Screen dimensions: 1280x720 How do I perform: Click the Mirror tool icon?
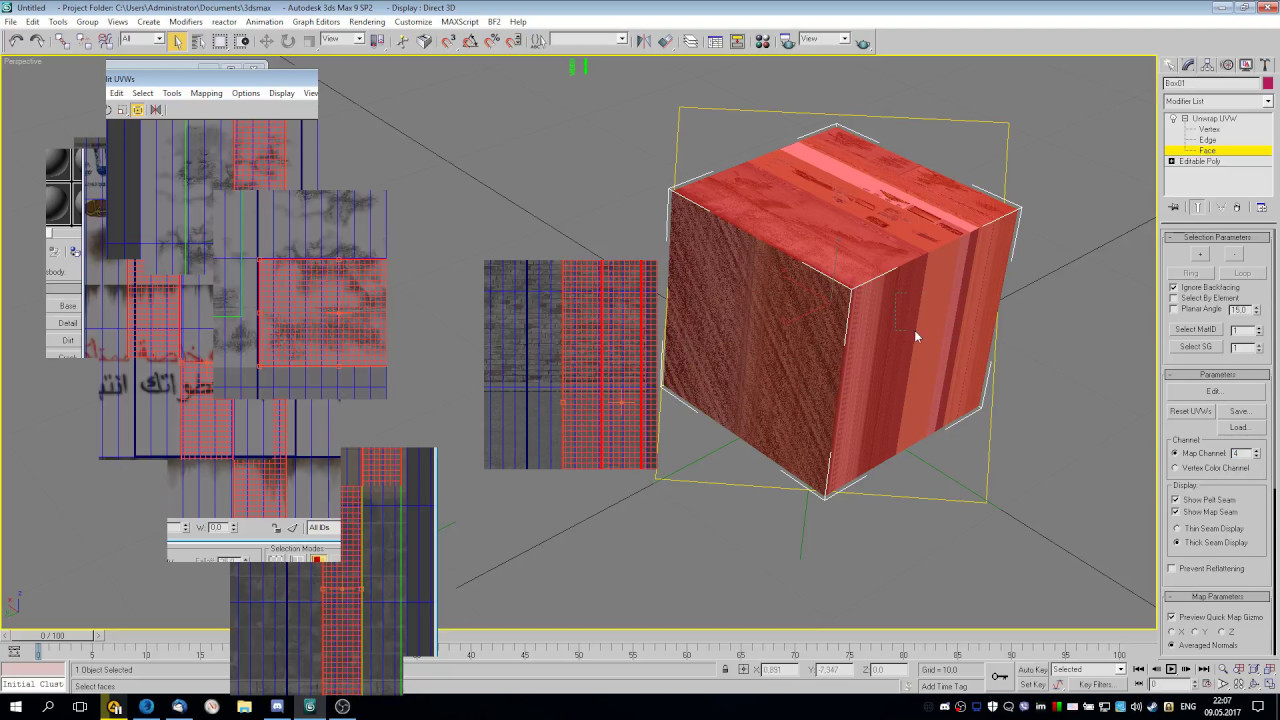(x=644, y=41)
